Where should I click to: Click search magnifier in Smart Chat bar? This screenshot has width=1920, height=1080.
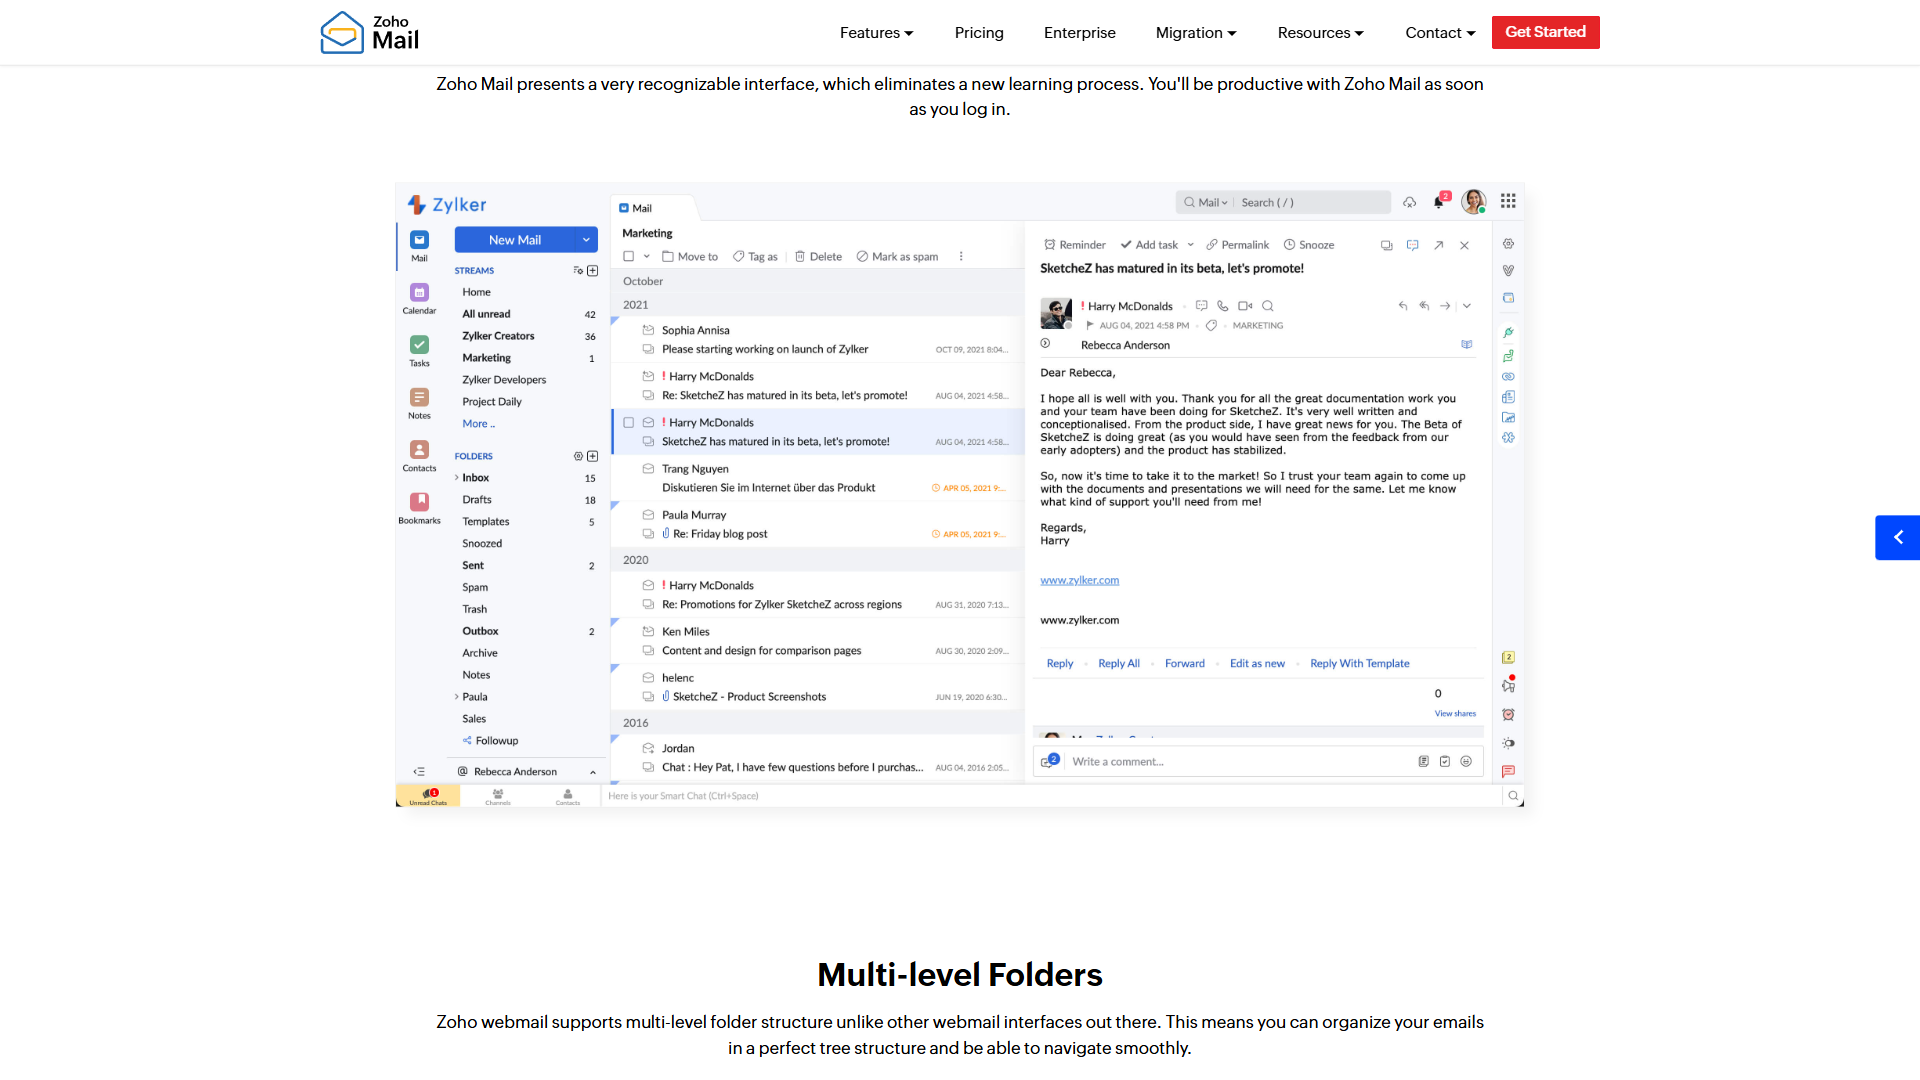[1513, 796]
